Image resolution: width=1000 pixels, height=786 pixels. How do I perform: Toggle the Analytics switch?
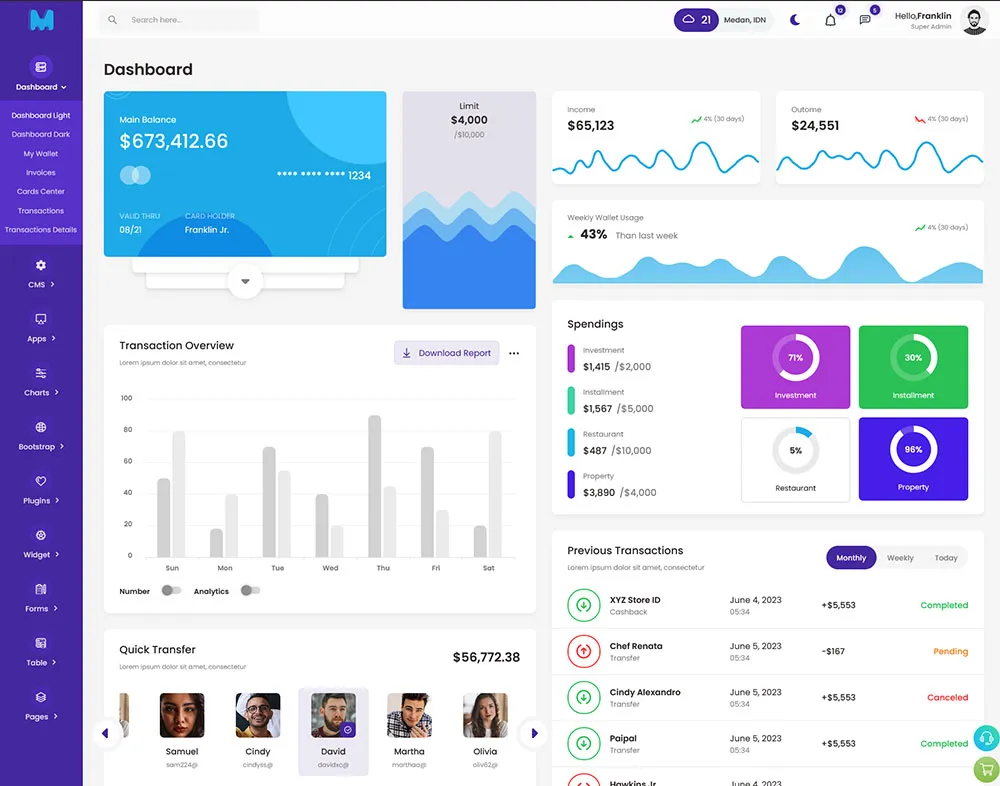point(250,591)
